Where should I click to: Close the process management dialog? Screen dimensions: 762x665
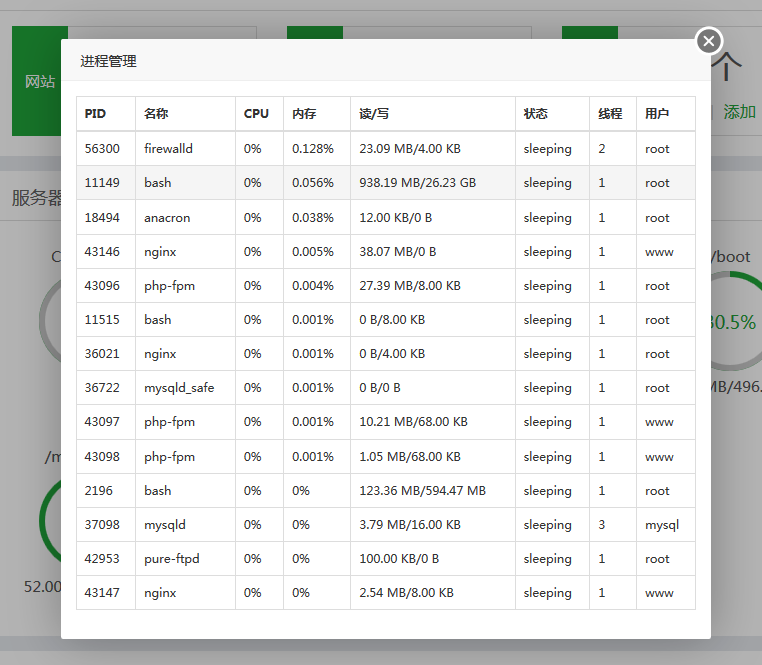(709, 41)
